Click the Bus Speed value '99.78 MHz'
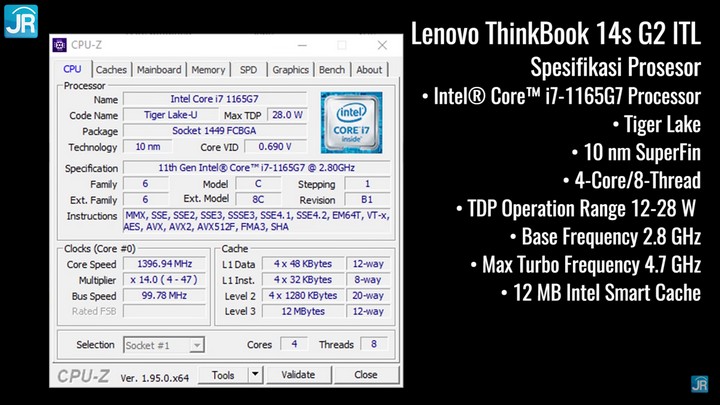 164,296
